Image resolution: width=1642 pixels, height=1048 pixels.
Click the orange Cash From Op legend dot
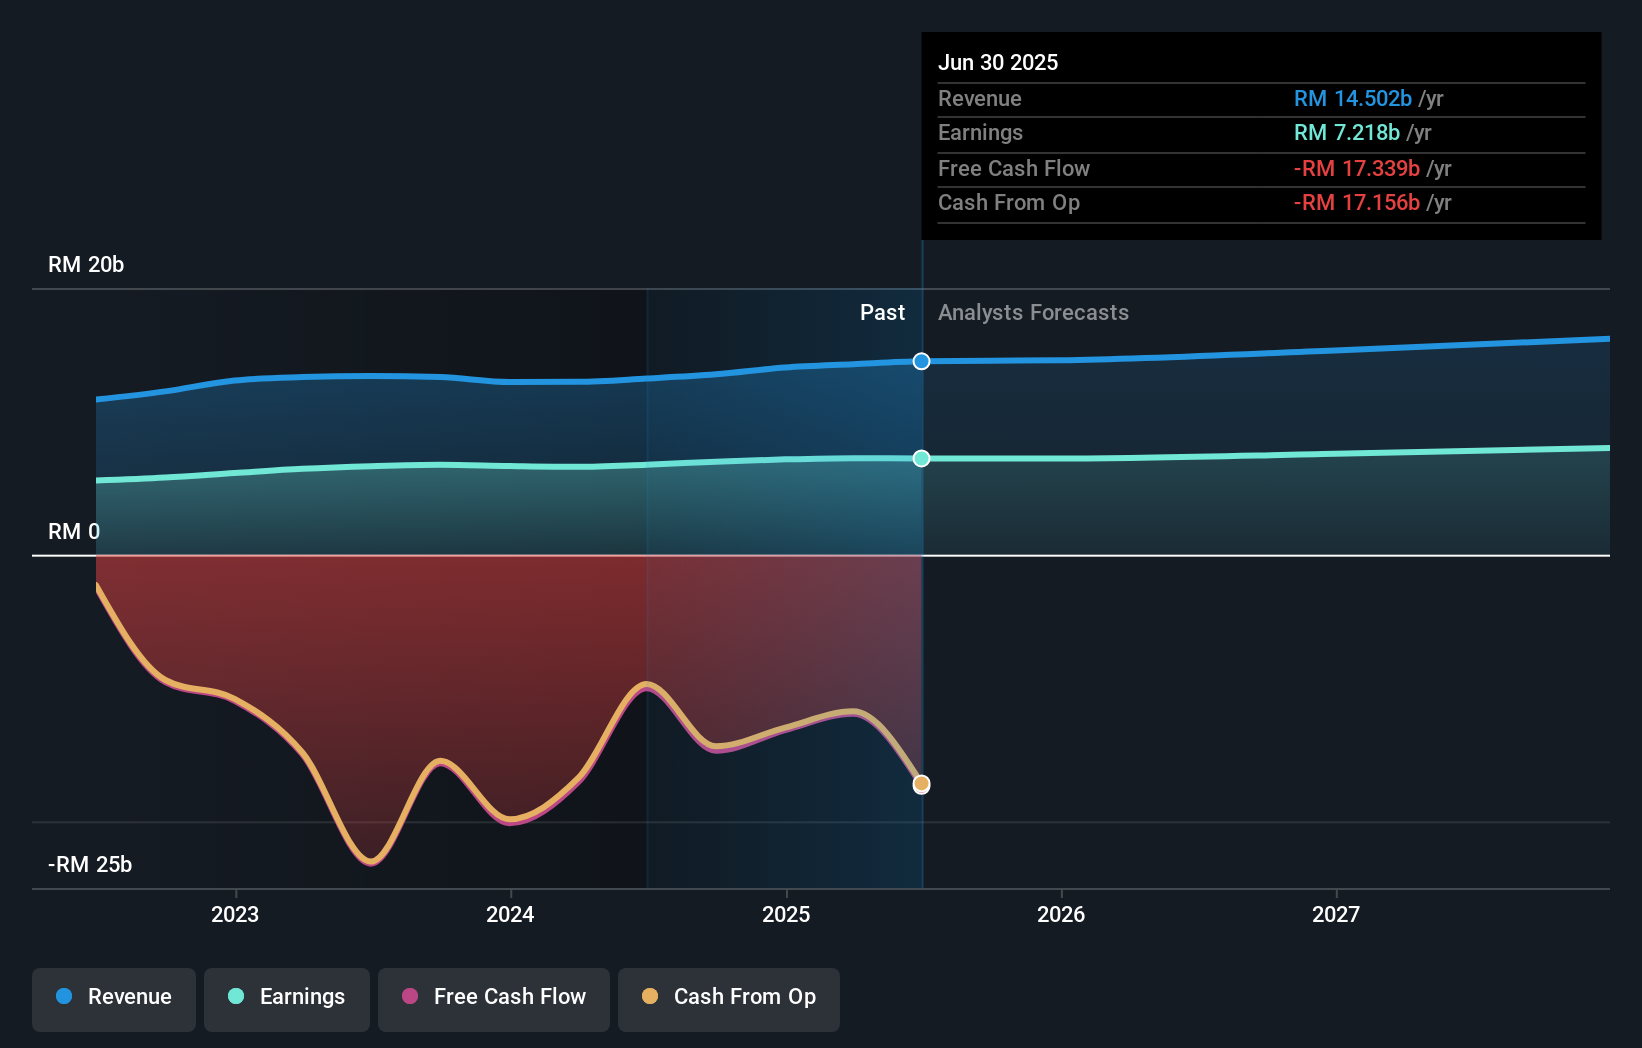click(x=650, y=996)
